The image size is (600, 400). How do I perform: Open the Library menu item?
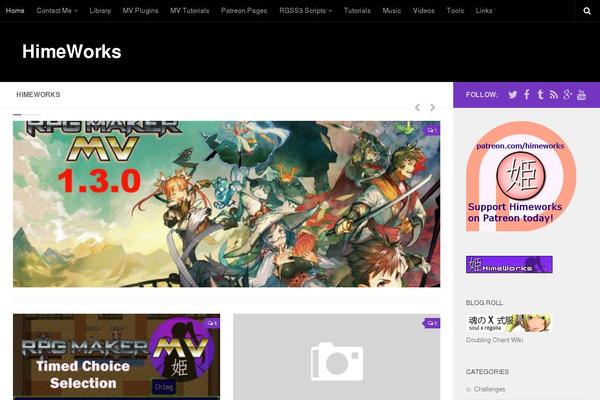(100, 11)
